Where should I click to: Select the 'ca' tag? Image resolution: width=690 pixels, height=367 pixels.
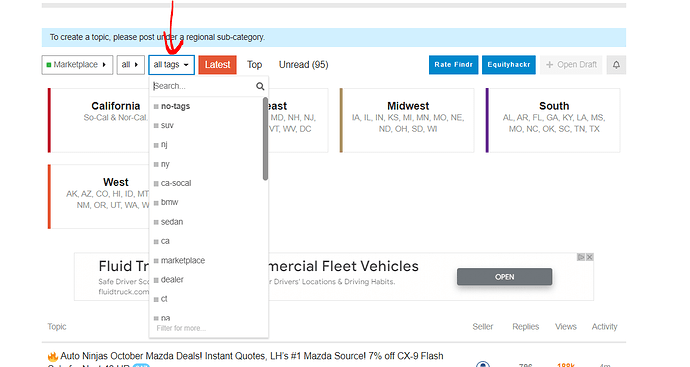(209, 241)
